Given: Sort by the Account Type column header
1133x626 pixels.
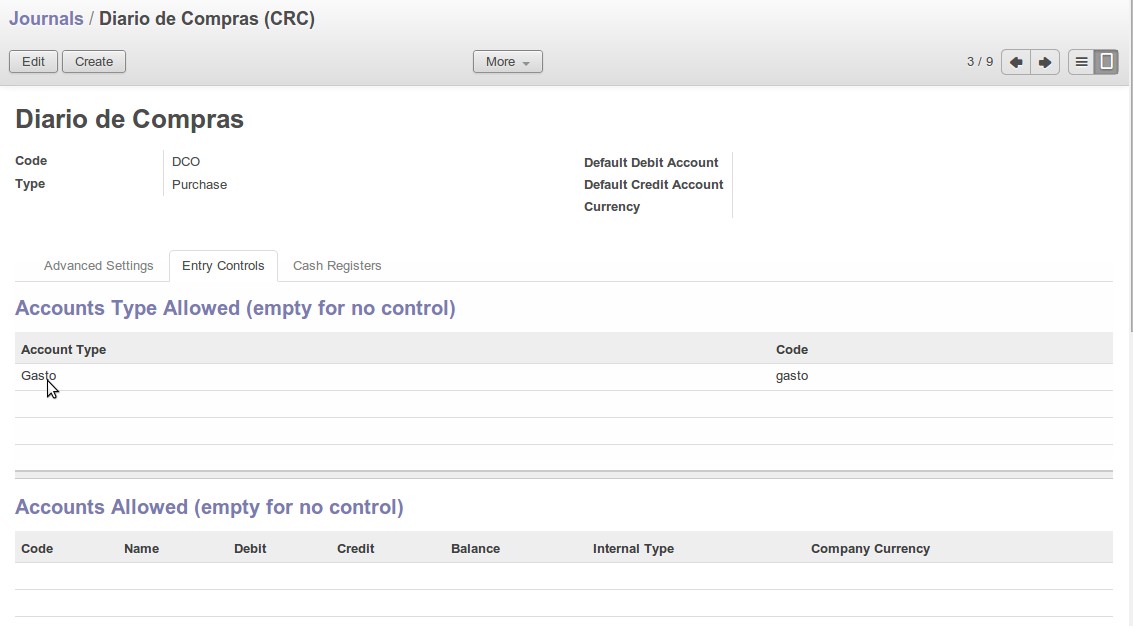Looking at the screenshot, I should (63, 349).
